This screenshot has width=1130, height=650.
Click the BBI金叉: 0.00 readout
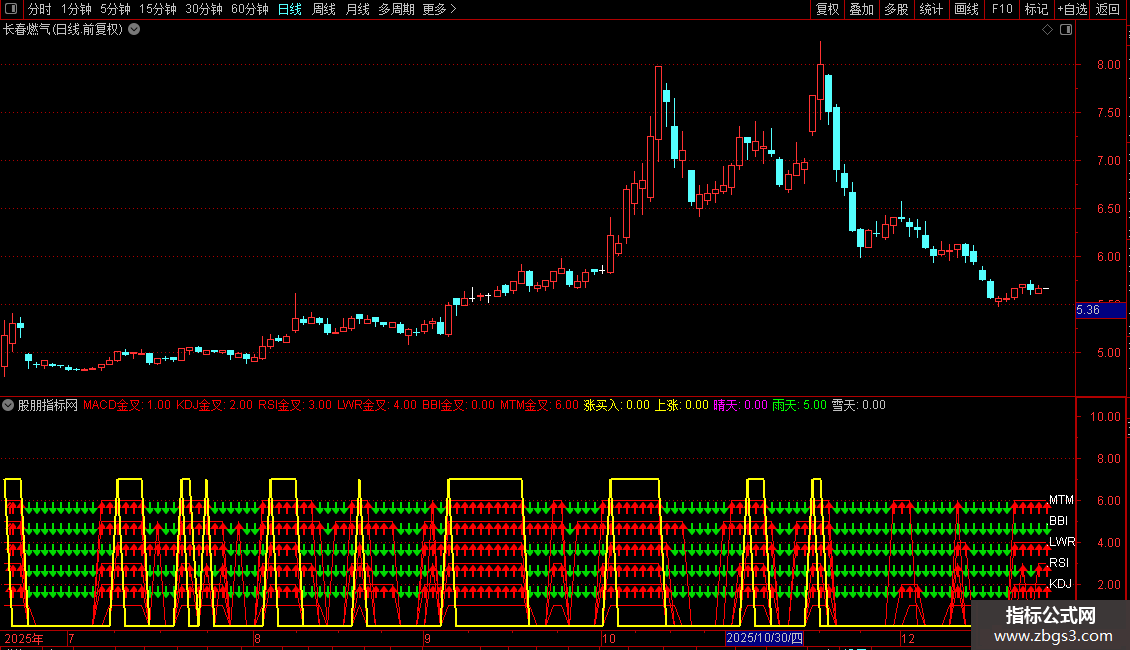point(458,405)
